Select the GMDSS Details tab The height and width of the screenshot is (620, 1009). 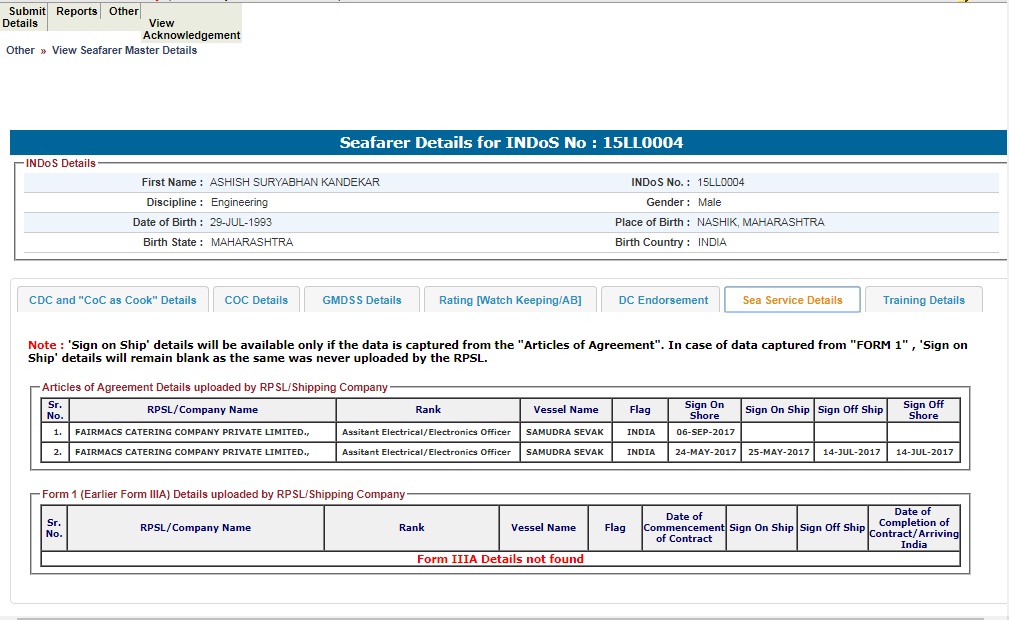[x=361, y=300]
